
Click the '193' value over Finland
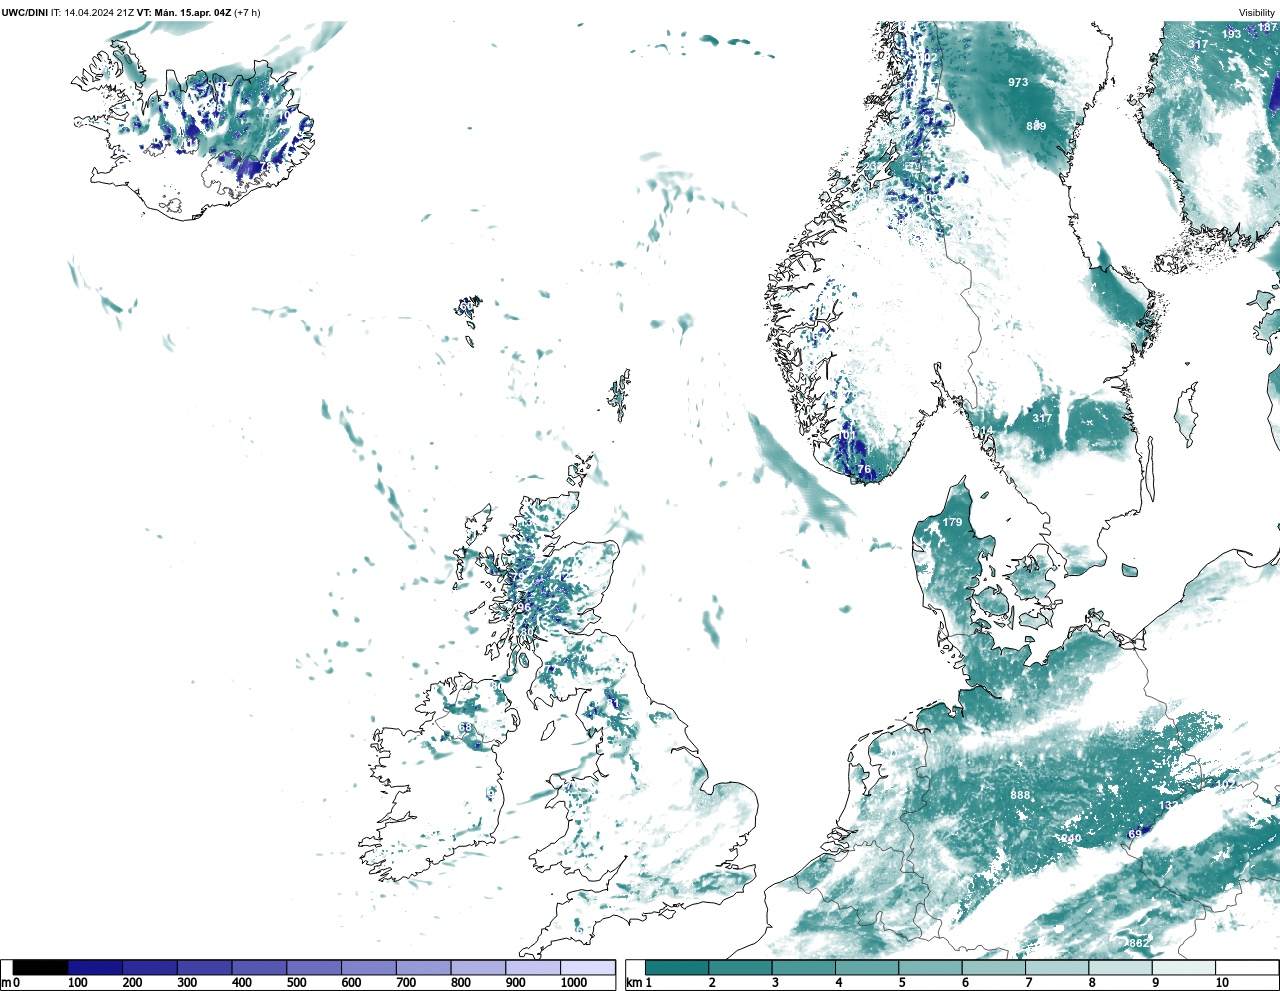click(x=1232, y=34)
